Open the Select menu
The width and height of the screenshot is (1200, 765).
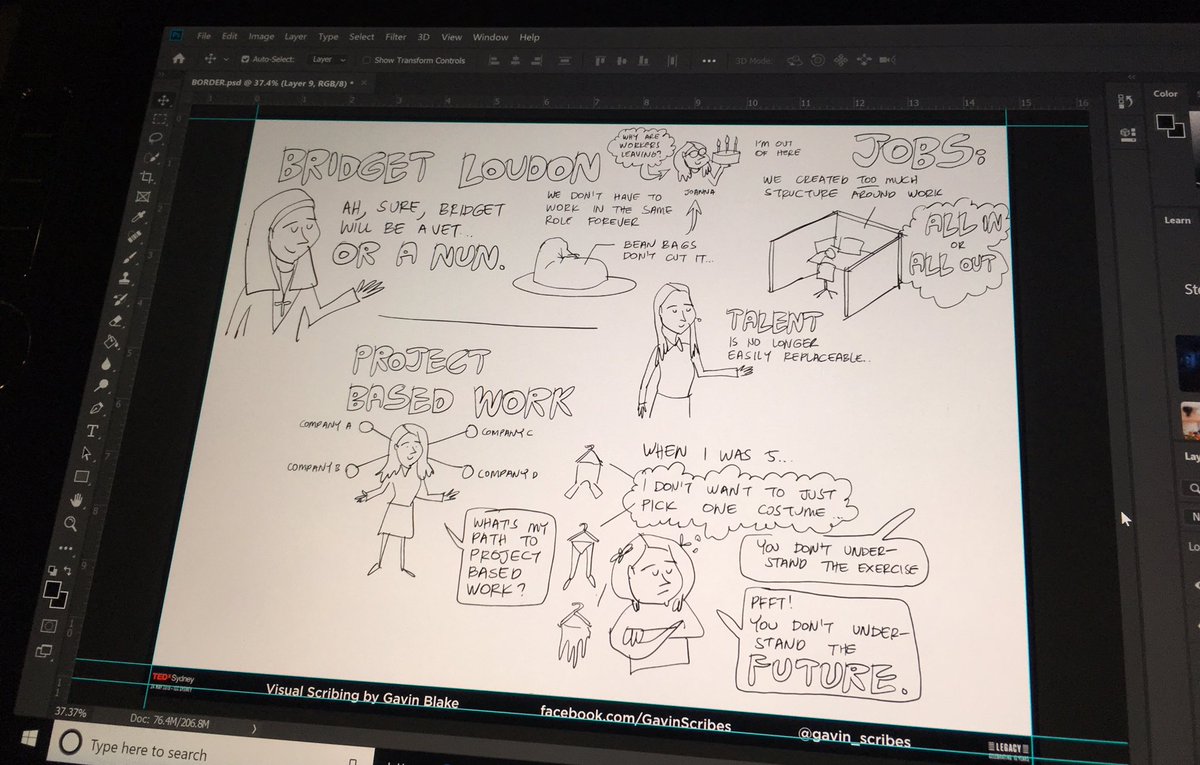[x=362, y=37]
